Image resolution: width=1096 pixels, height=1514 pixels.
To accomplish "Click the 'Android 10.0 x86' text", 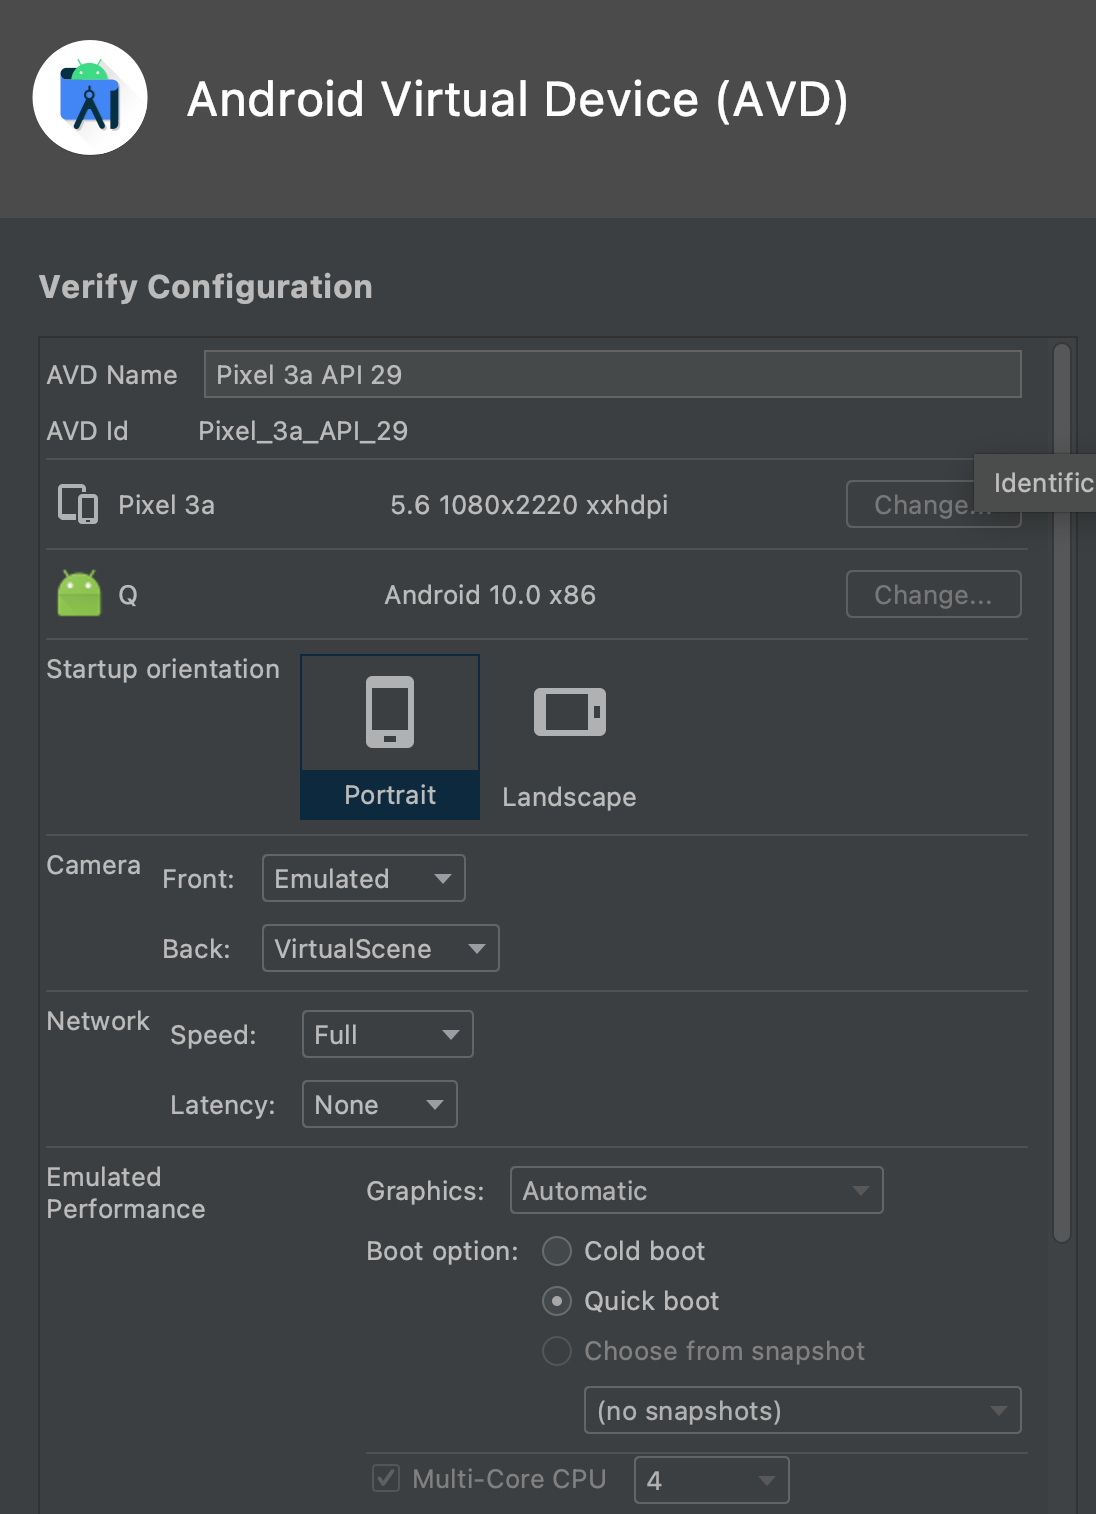I will click(x=490, y=595).
